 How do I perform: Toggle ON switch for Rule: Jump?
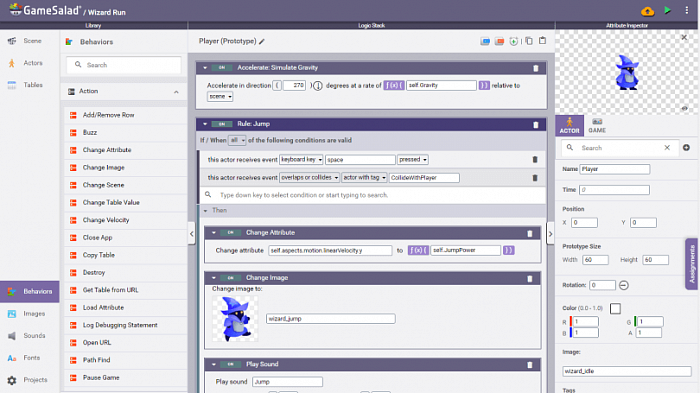coord(222,124)
